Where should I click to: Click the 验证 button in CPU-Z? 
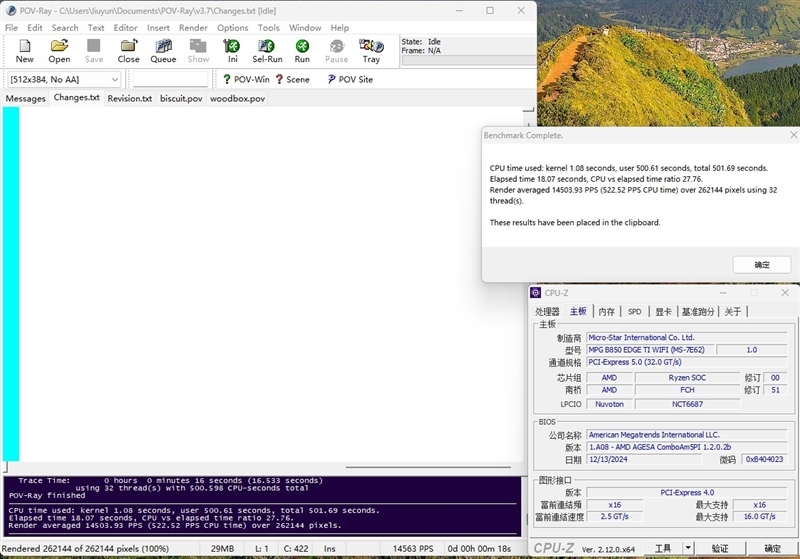coord(720,548)
